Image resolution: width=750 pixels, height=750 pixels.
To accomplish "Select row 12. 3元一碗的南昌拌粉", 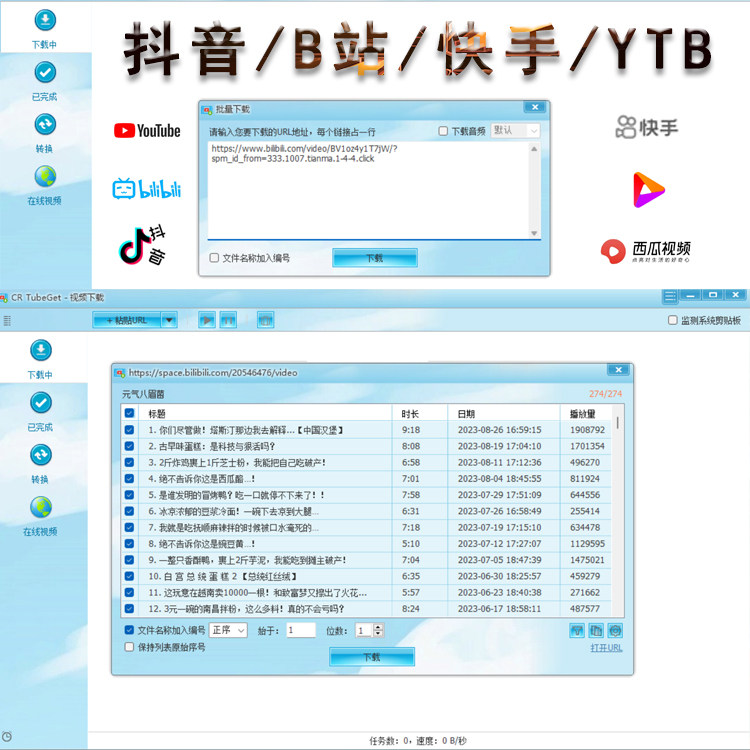I will (x=367, y=608).
